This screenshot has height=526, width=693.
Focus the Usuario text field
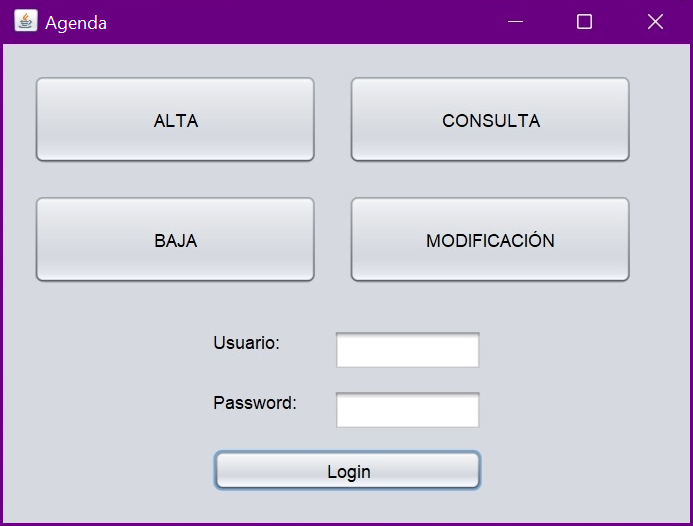tap(408, 350)
